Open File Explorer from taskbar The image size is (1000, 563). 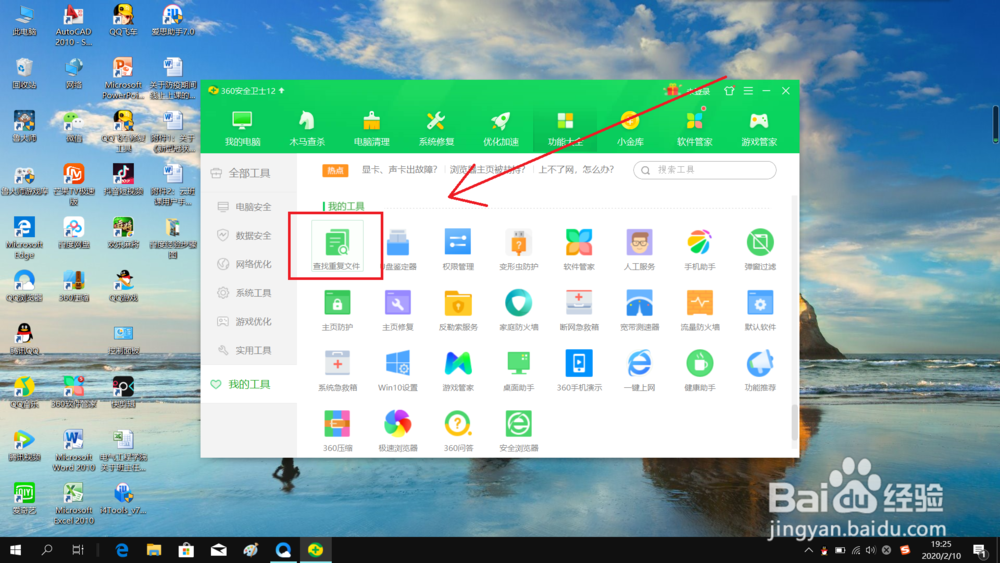tap(154, 550)
